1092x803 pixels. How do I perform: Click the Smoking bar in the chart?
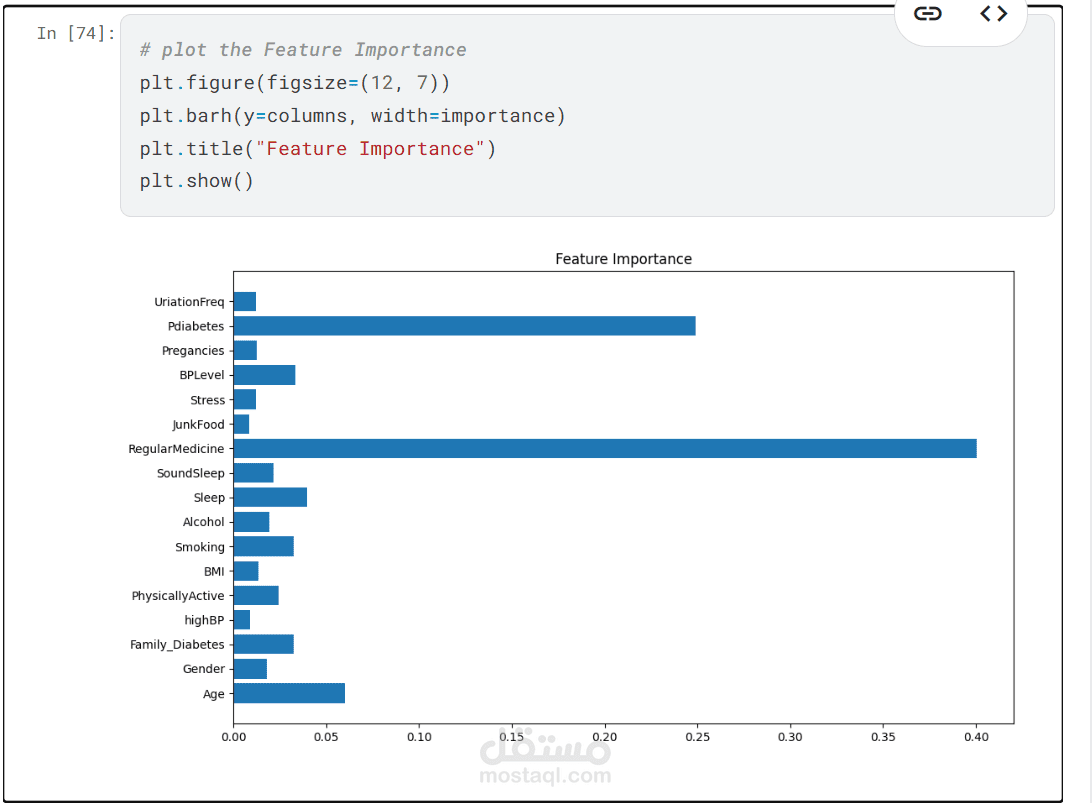263,547
